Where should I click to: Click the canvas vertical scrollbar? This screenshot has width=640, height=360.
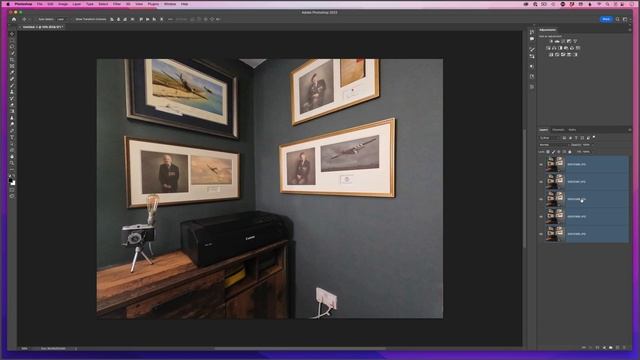coord(524,188)
